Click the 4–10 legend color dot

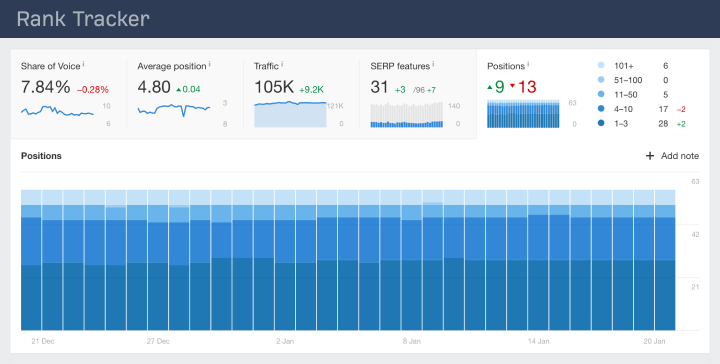(x=601, y=109)
